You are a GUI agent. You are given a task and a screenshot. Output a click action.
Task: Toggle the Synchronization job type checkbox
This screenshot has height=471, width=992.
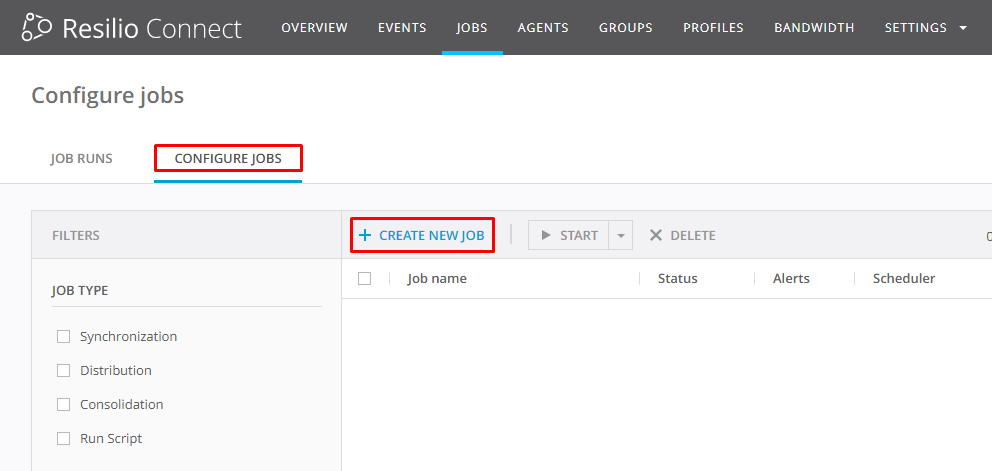point(64,337)
